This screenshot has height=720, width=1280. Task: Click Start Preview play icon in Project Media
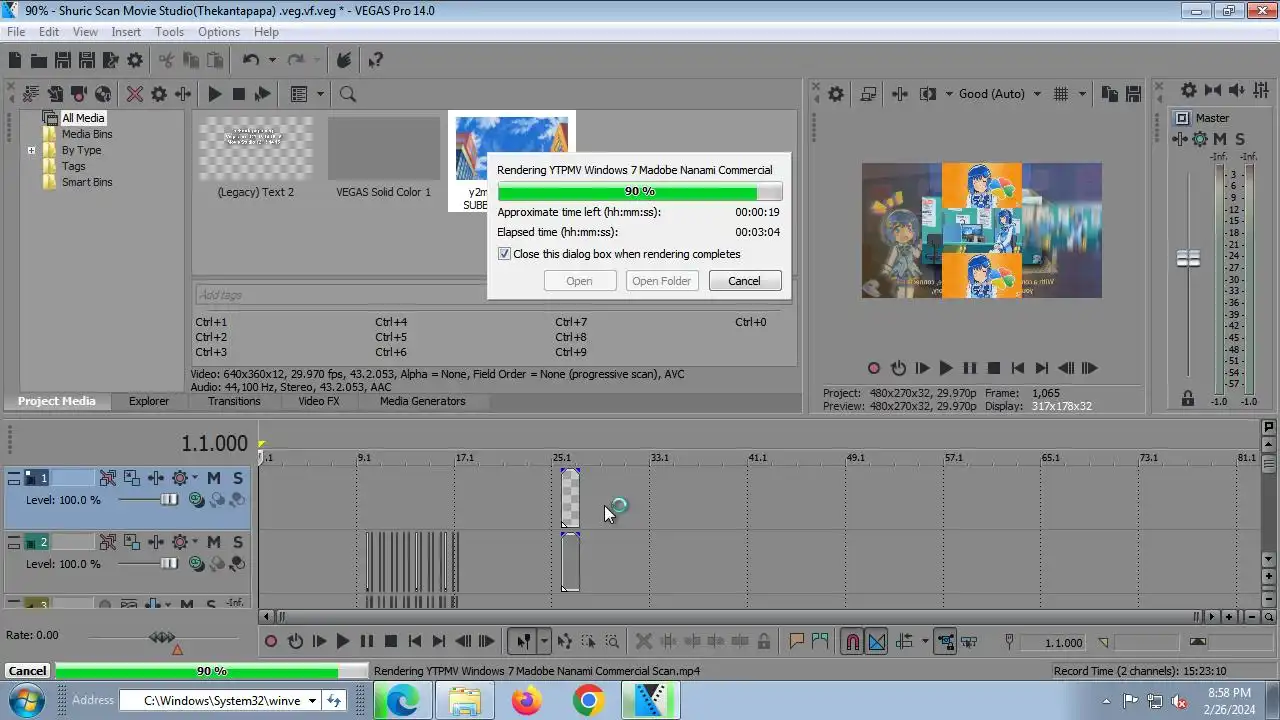(x=214, y=94)
